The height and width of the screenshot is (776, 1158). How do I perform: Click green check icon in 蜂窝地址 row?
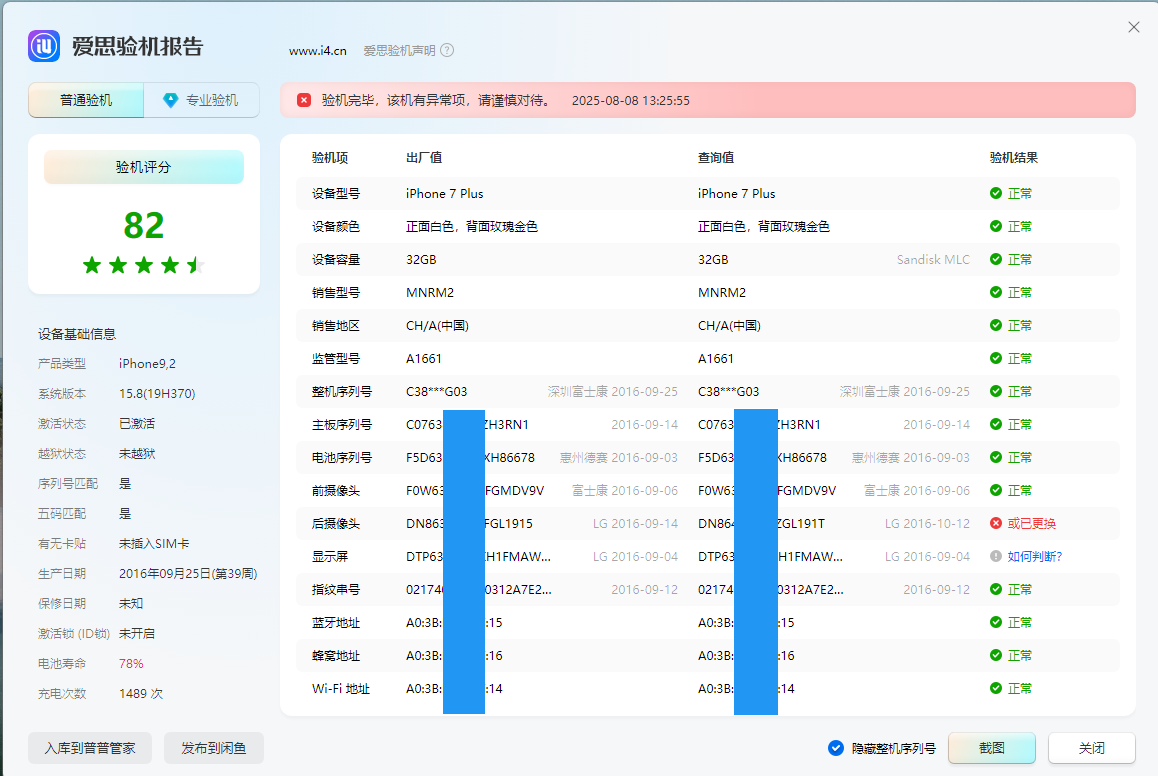[996, 655]
